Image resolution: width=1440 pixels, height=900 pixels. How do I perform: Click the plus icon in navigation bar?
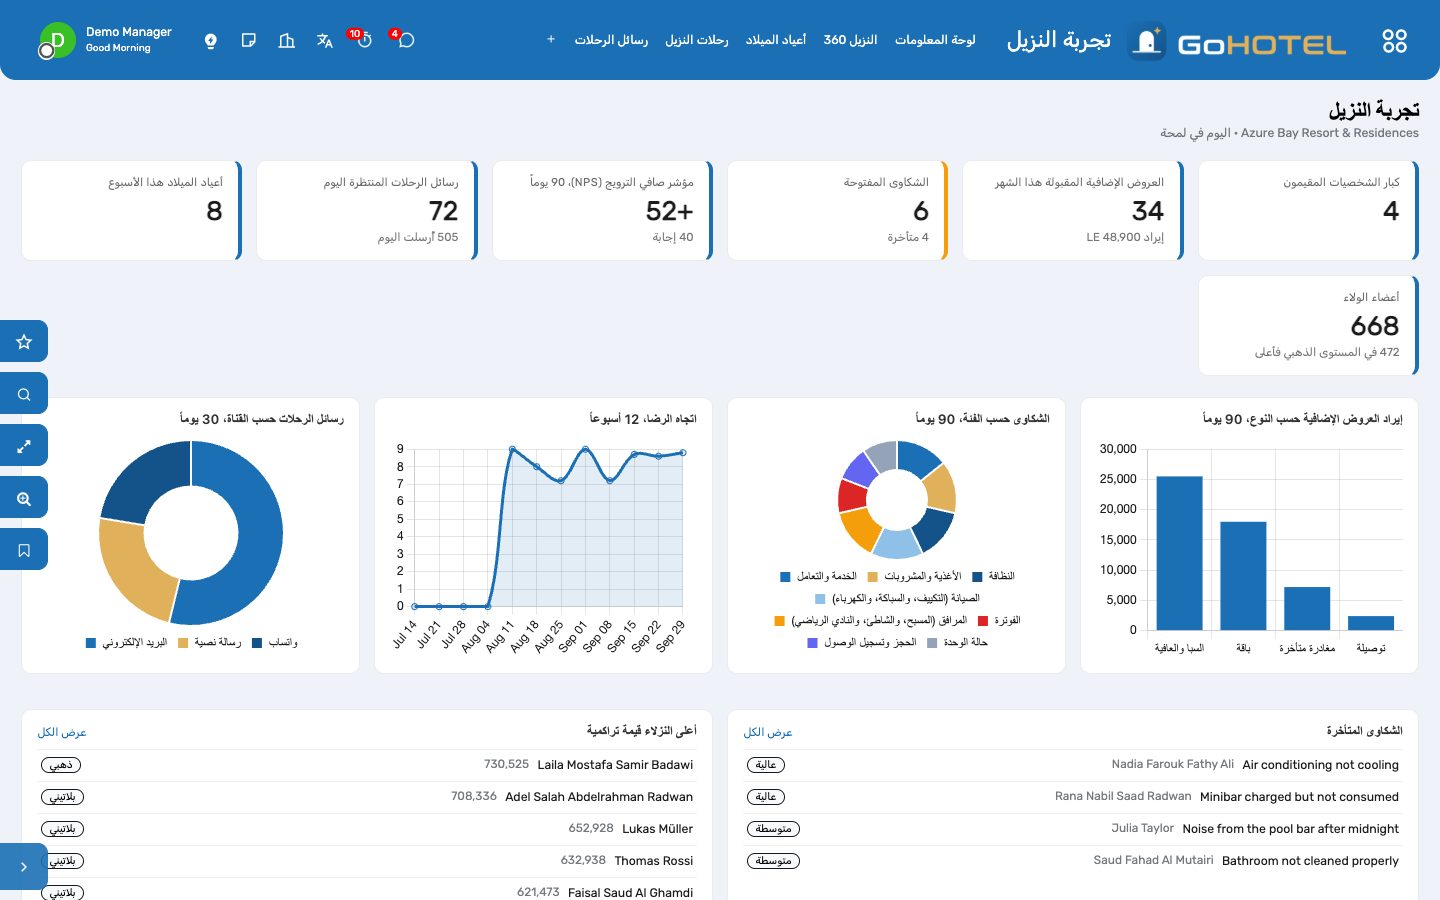pos(551,40)
